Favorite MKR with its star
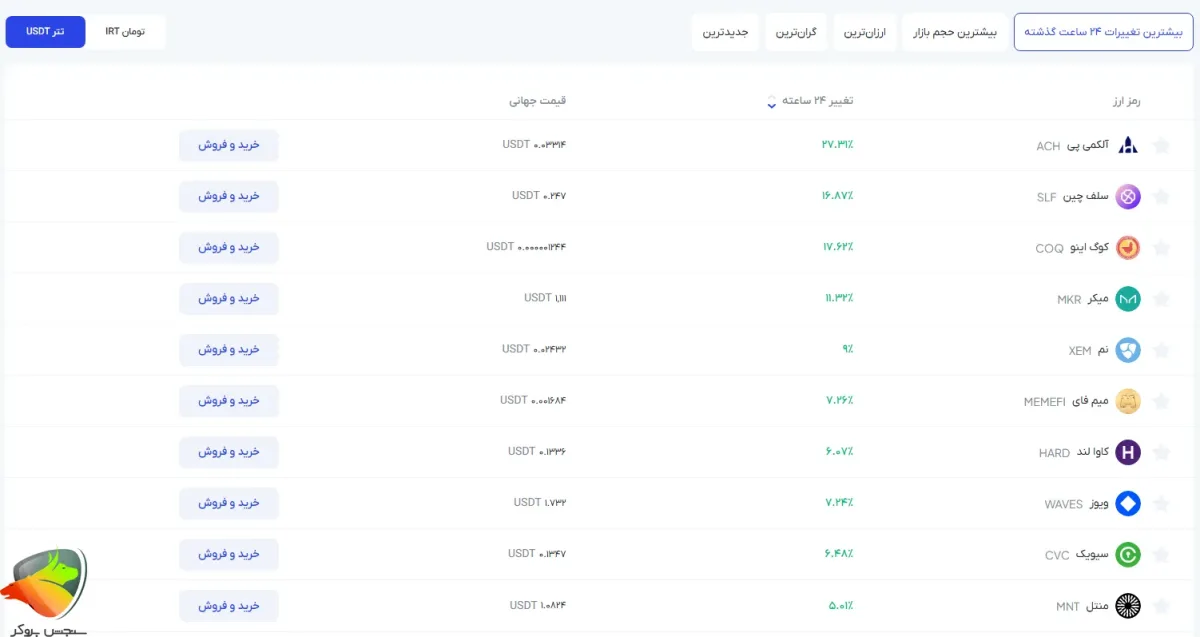Screen dimensions: 1200x637 tap(1161, 298)
